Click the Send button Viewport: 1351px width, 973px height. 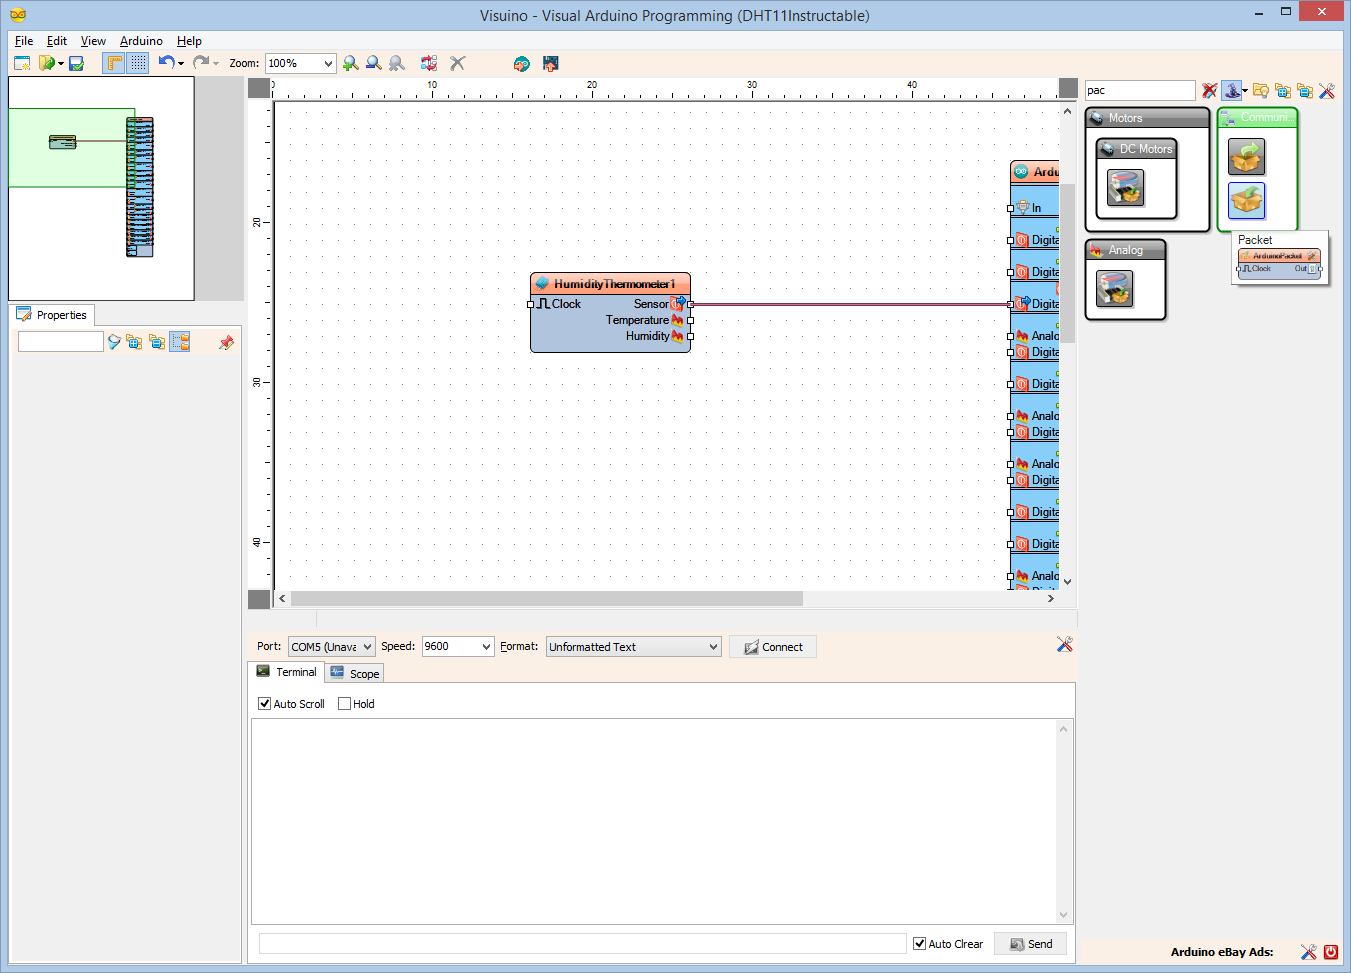point(1030,943)
